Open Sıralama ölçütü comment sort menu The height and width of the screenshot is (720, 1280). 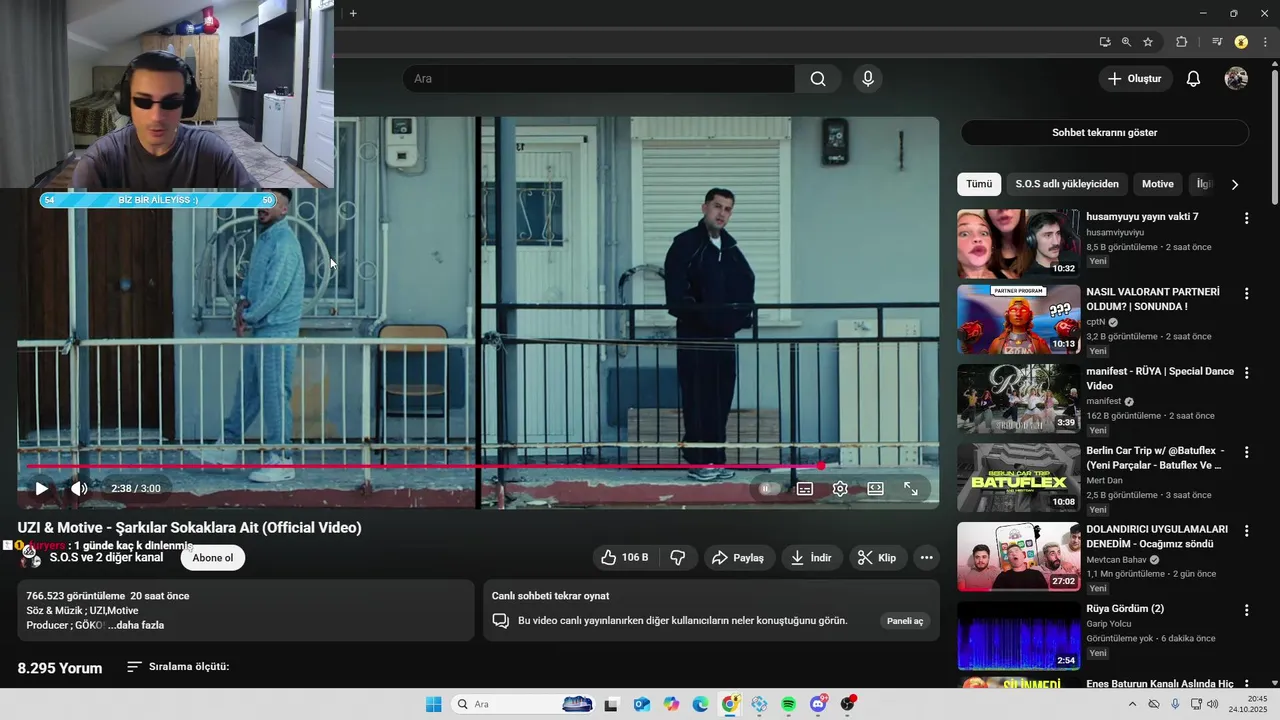(178, 666)
